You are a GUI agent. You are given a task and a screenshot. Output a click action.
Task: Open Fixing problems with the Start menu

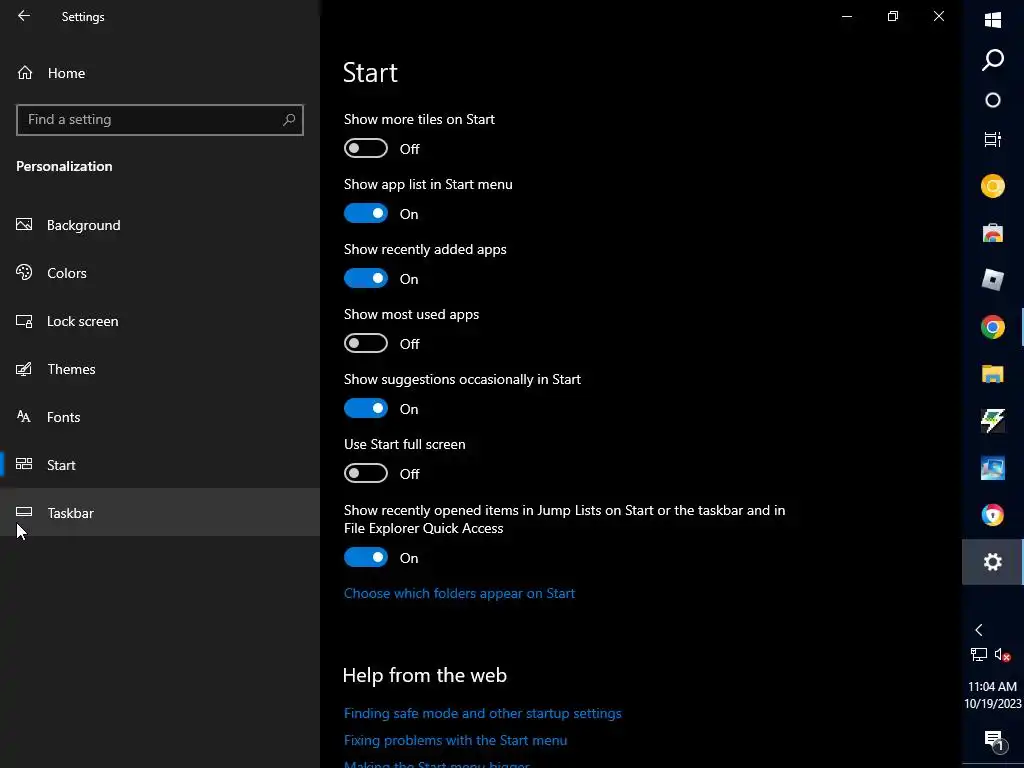455,740
